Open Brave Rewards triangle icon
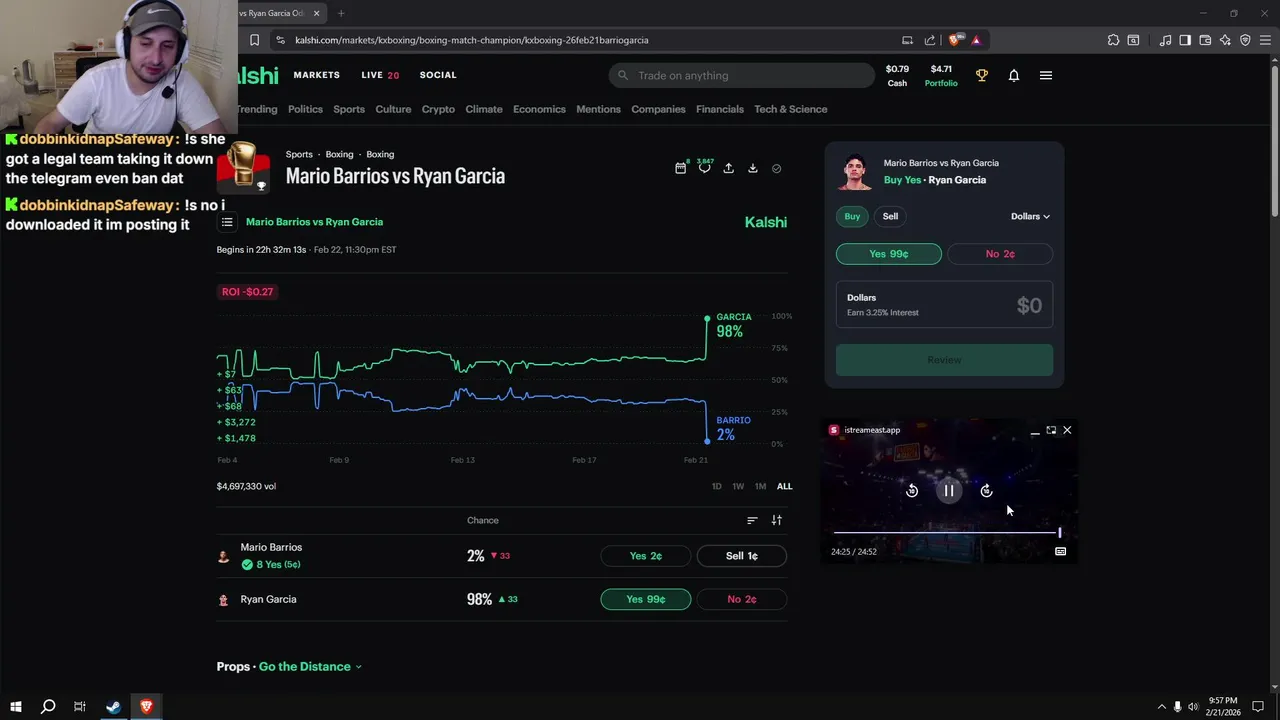Image resolution: width=1280 pixels, height=720 pixels. pos(976,40)
